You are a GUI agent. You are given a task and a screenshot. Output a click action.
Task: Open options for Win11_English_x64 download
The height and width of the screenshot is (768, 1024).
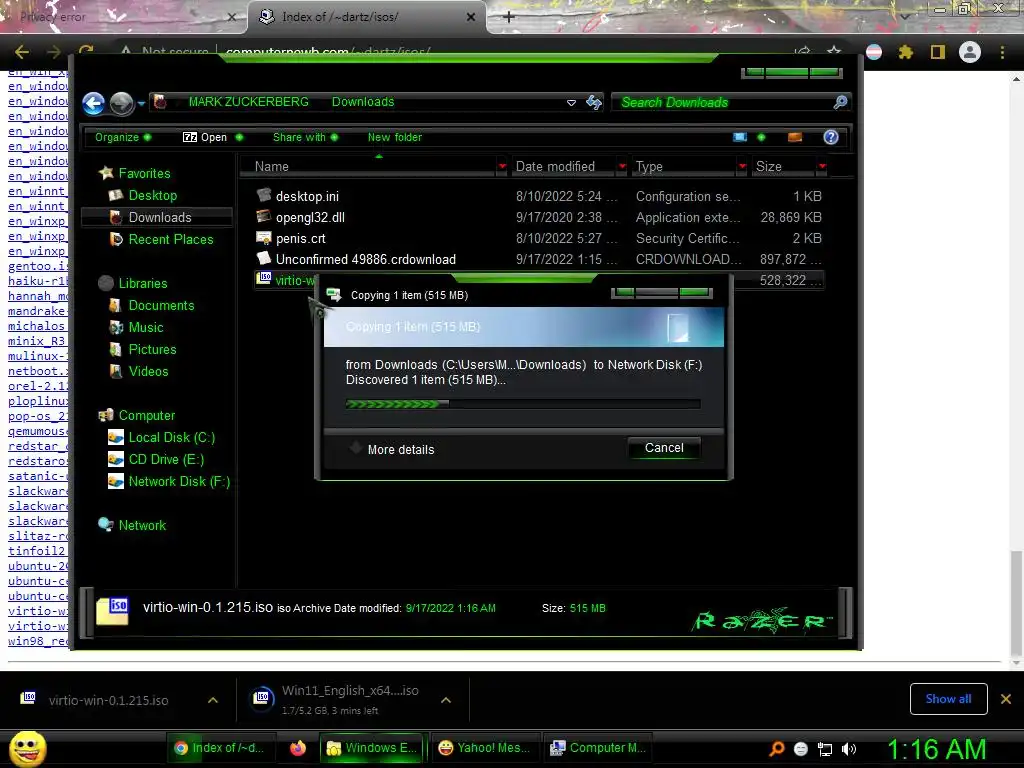coord(446,700)
